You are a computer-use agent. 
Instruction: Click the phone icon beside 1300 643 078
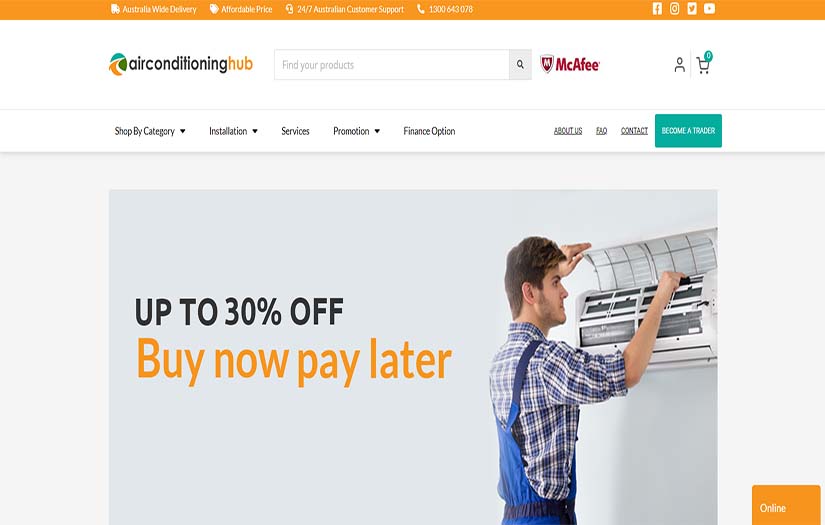click(x=421, y=9)
